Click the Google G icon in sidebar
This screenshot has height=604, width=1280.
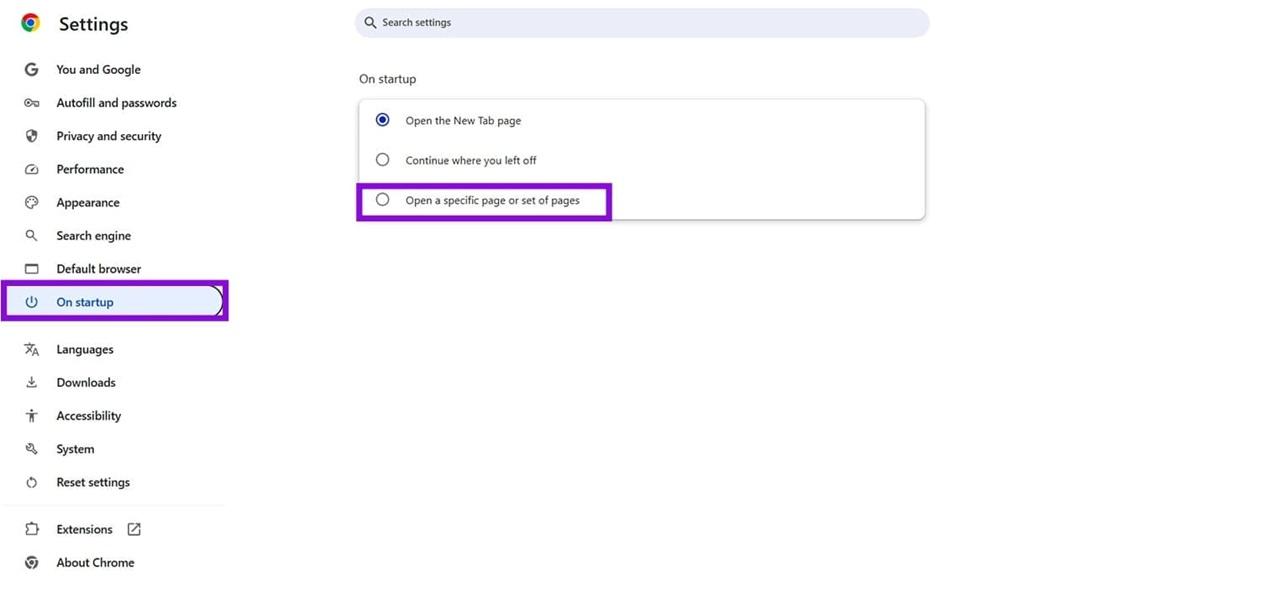click(32, 70)
